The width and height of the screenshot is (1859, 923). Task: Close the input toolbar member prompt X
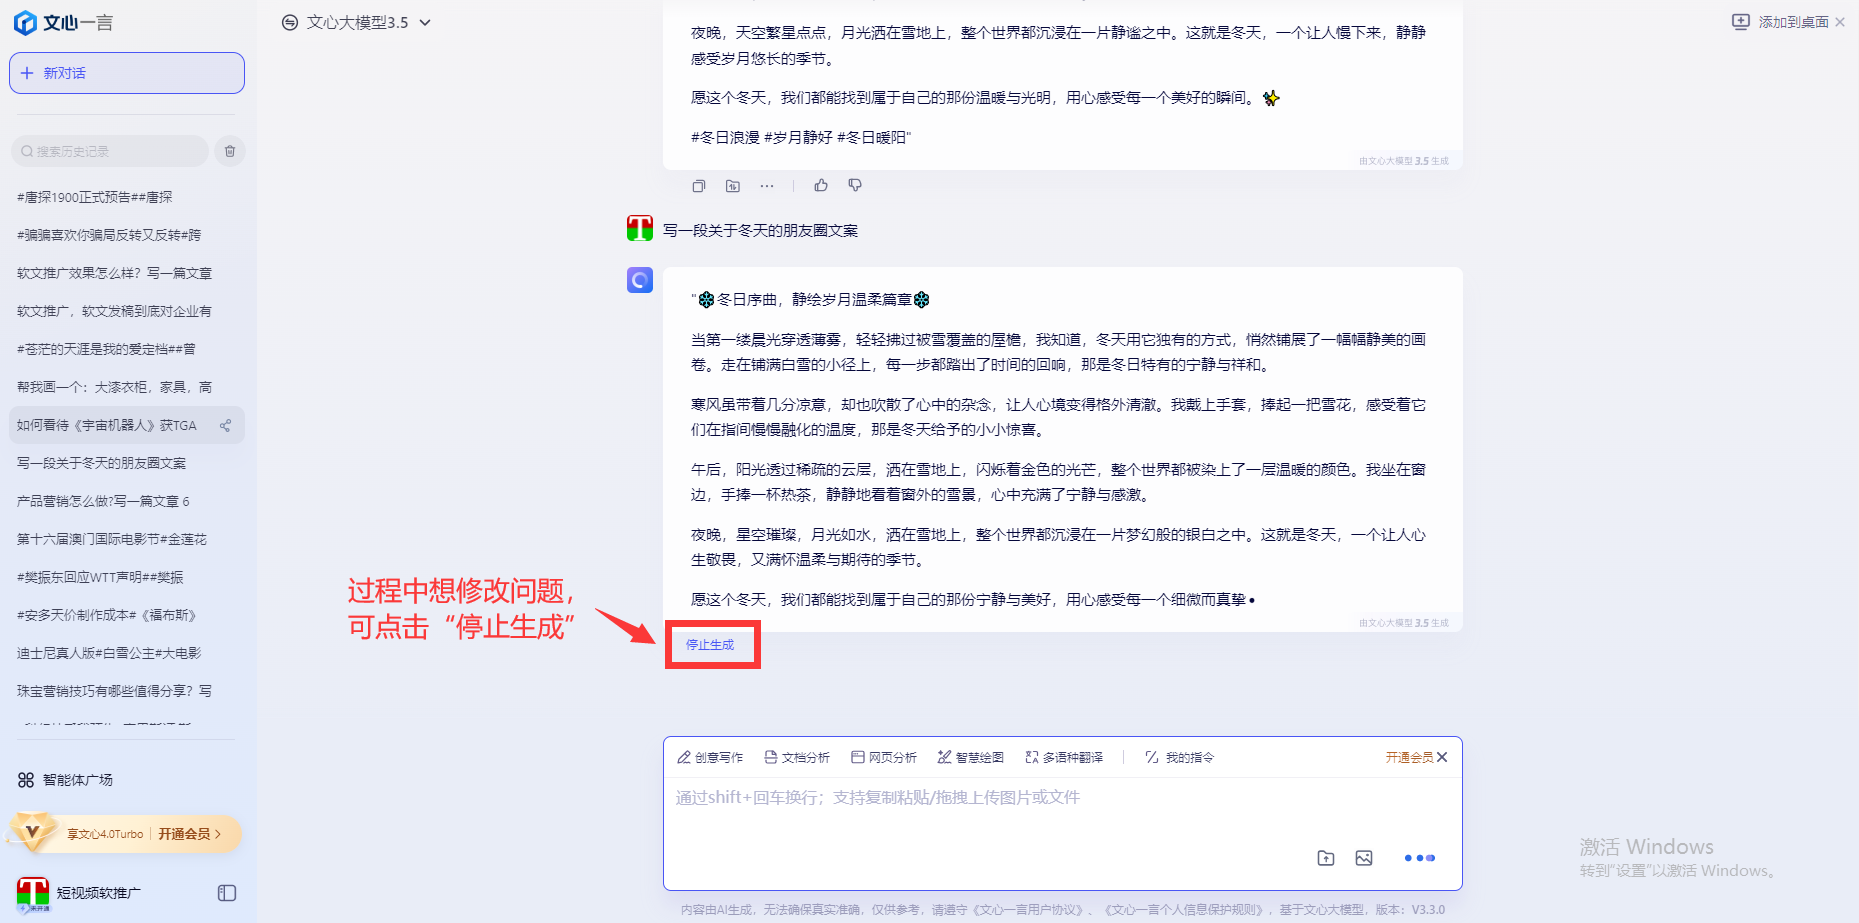click(1442, 757)
